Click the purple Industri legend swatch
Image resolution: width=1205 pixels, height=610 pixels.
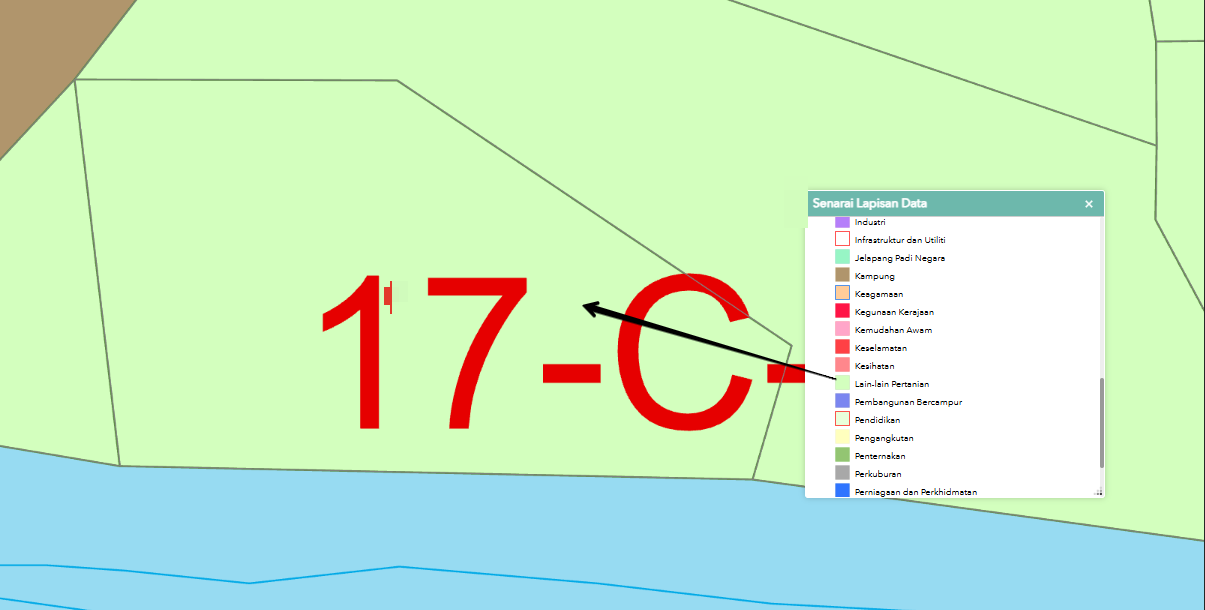click(x=842, y=221)
